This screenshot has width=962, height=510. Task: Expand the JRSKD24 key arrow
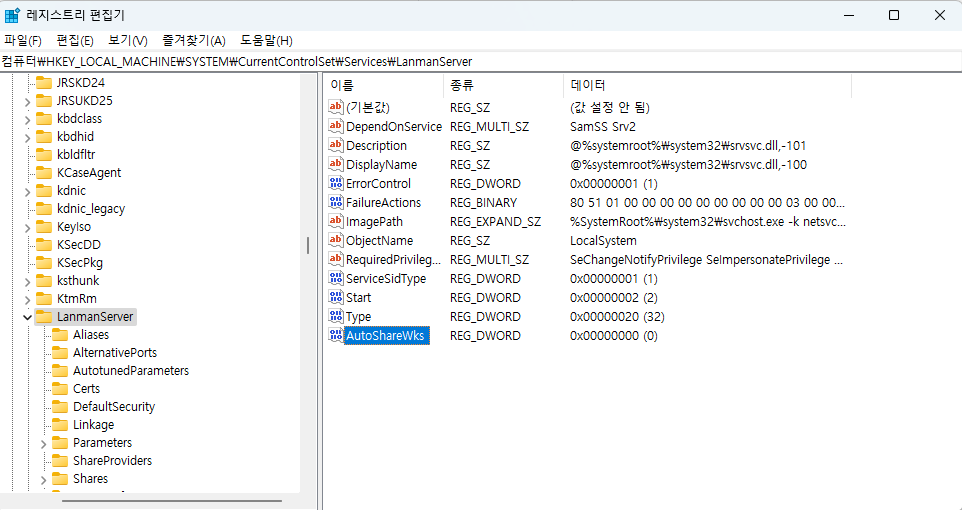click(27, 83)
